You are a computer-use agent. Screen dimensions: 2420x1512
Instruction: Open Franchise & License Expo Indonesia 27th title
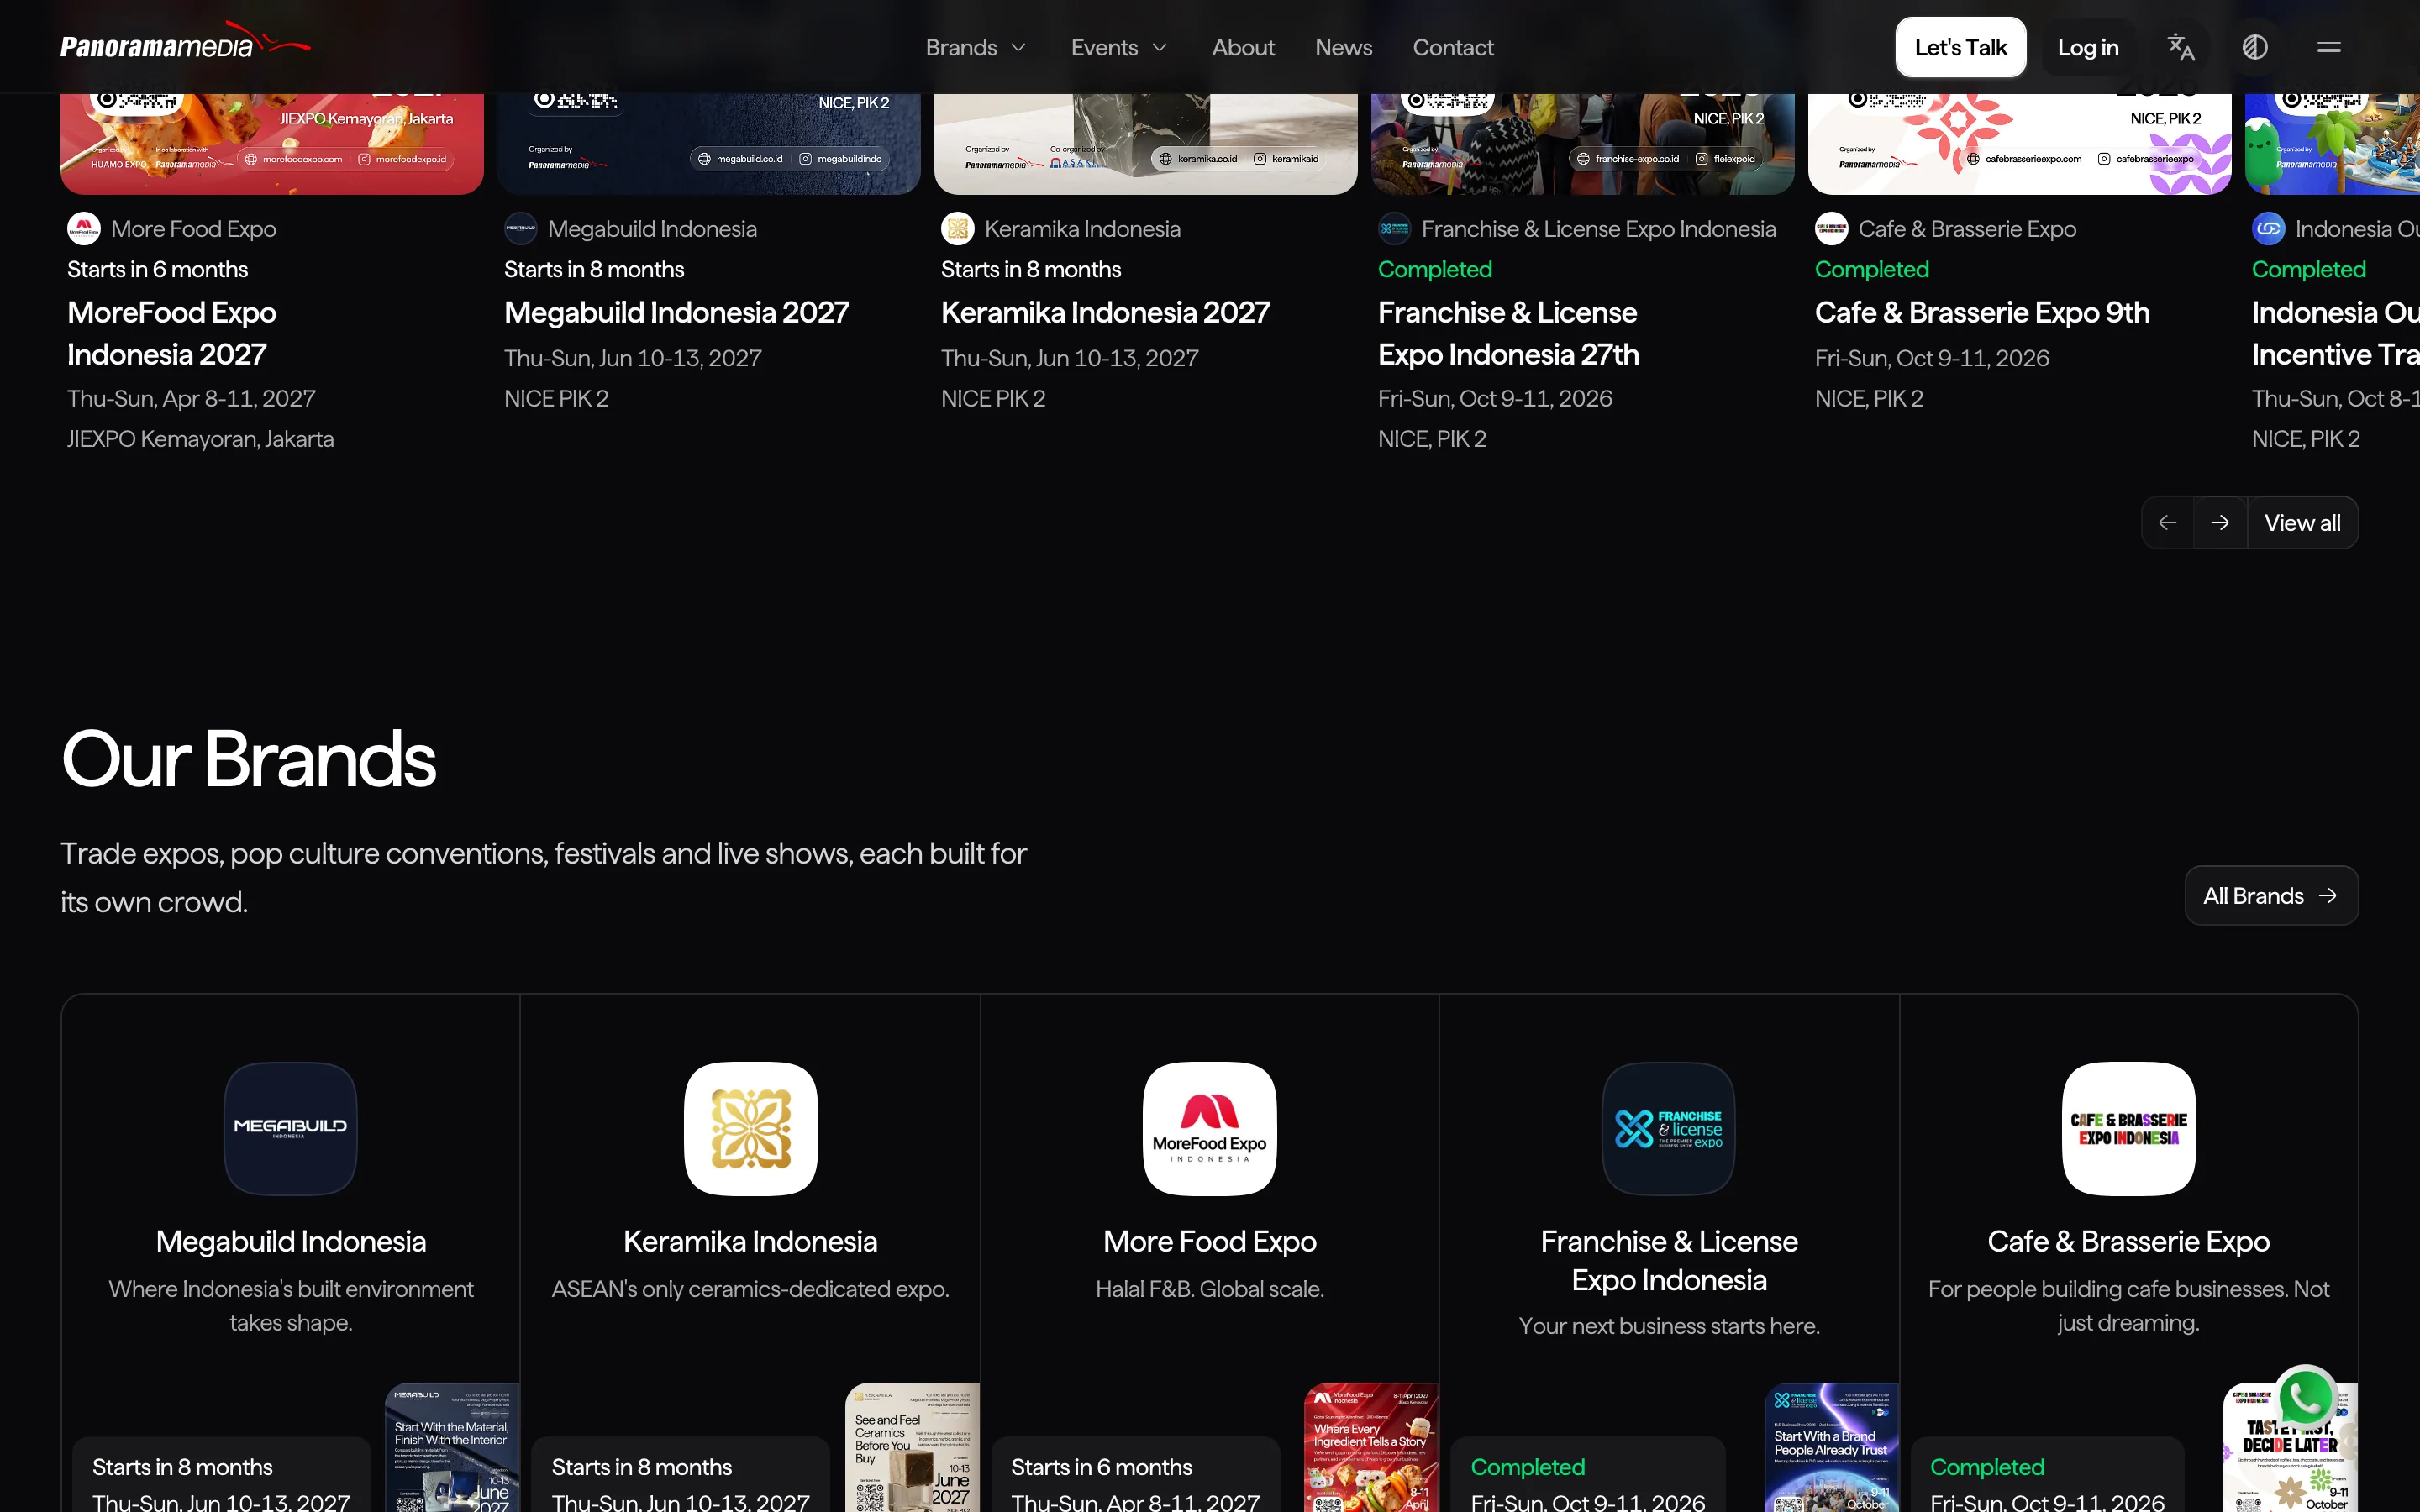tap(1508, 333)
